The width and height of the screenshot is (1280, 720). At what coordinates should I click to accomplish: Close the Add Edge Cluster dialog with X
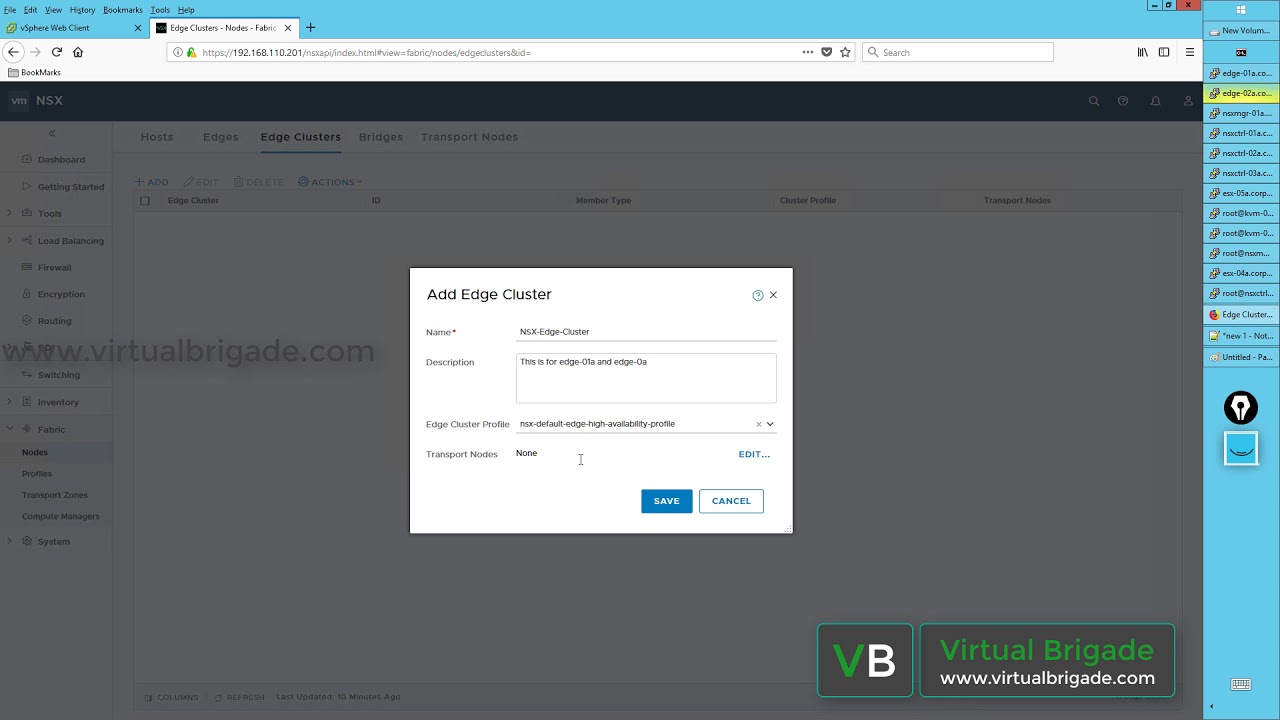[x=773, y=295]
